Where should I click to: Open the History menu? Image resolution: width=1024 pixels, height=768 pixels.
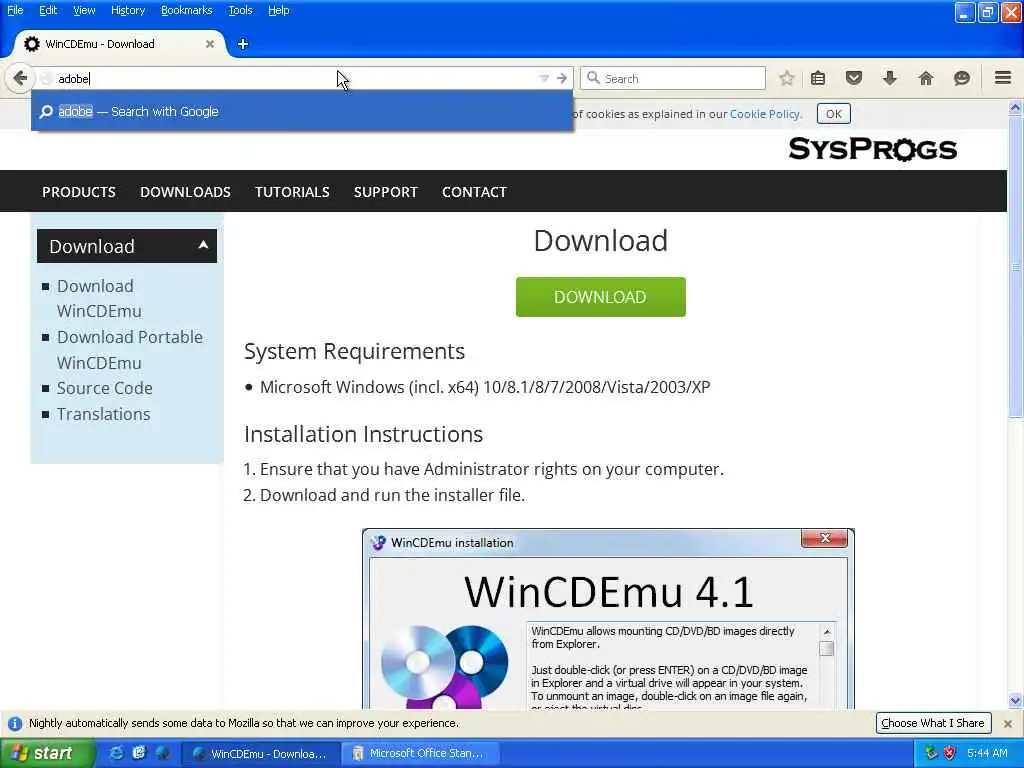[x=128, y=10]
